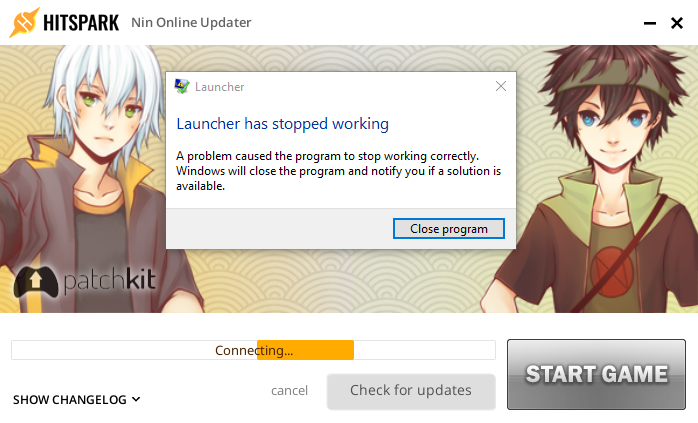Image resolution: width=698 pixels, height=423 pixels.
Task: Start the game with START GAME
Action: [597, 374]
